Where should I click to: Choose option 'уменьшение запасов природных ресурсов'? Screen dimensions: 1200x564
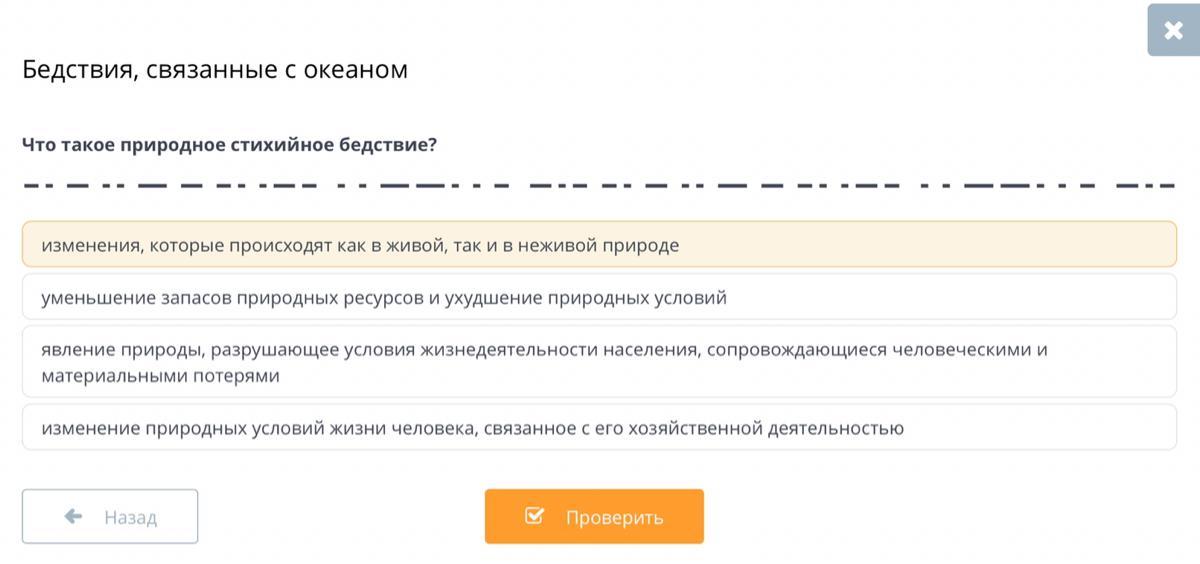[599, 297]
